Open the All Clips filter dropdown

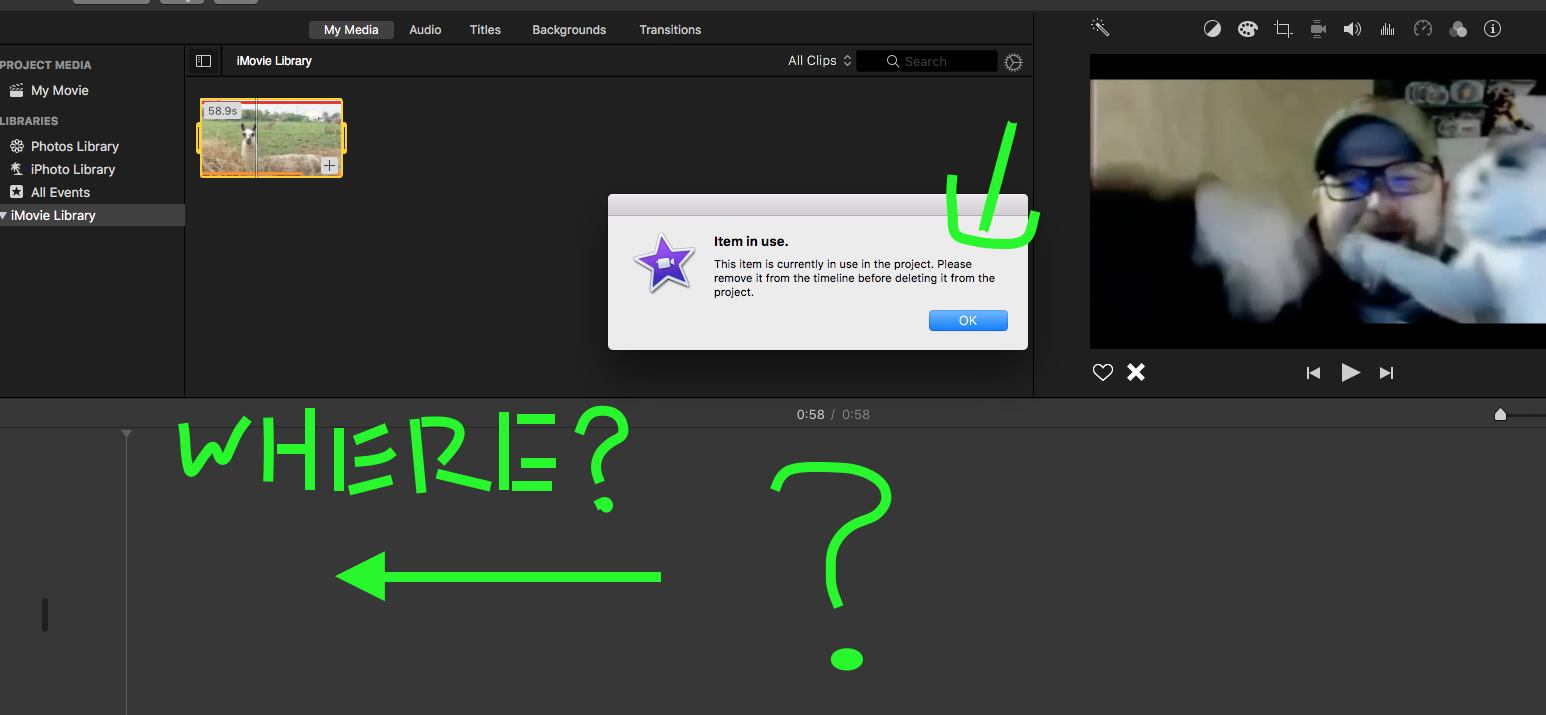click(x=820, y=61)
